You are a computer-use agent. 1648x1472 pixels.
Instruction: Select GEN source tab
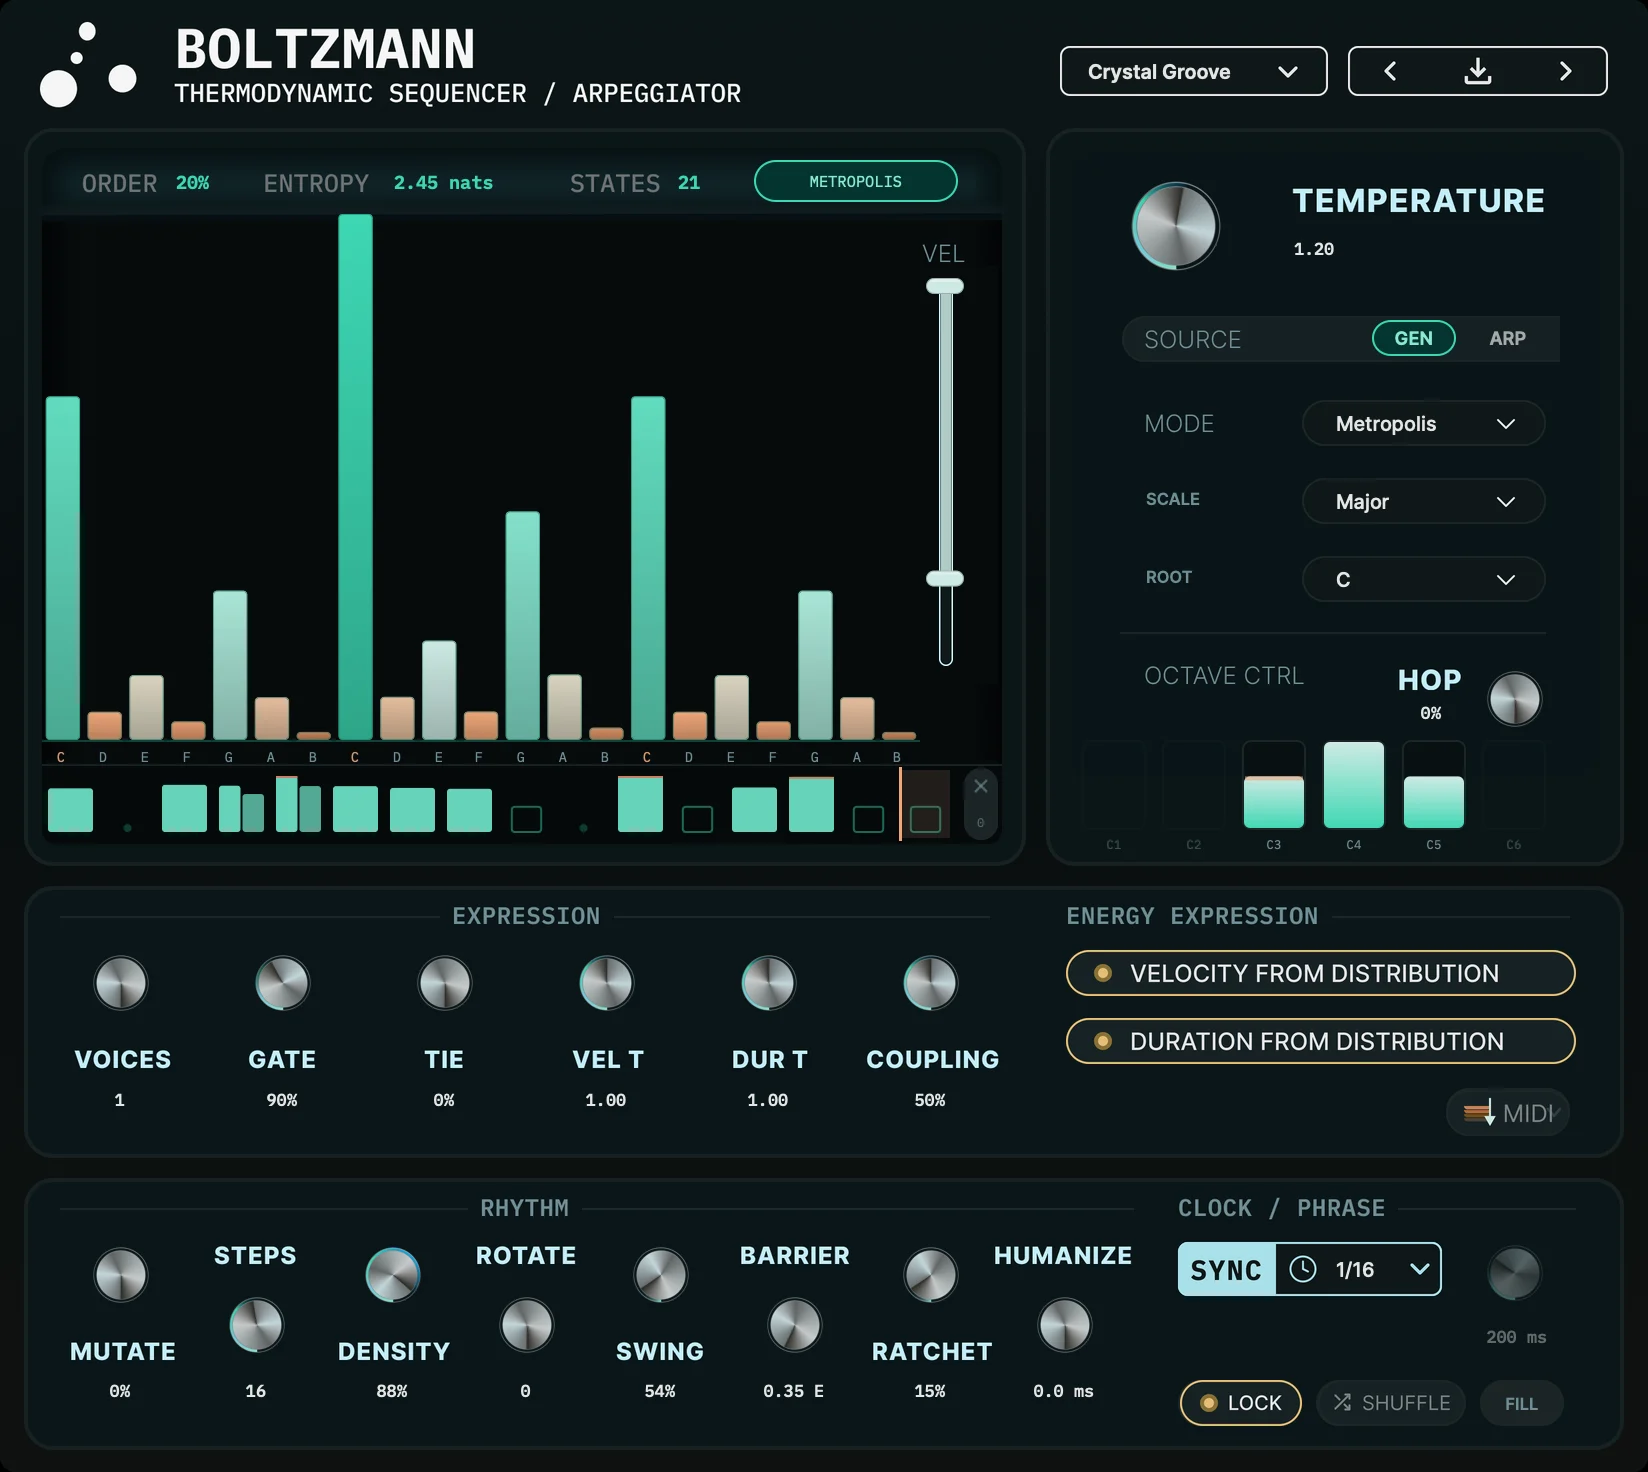click(x=1413, y=338)
